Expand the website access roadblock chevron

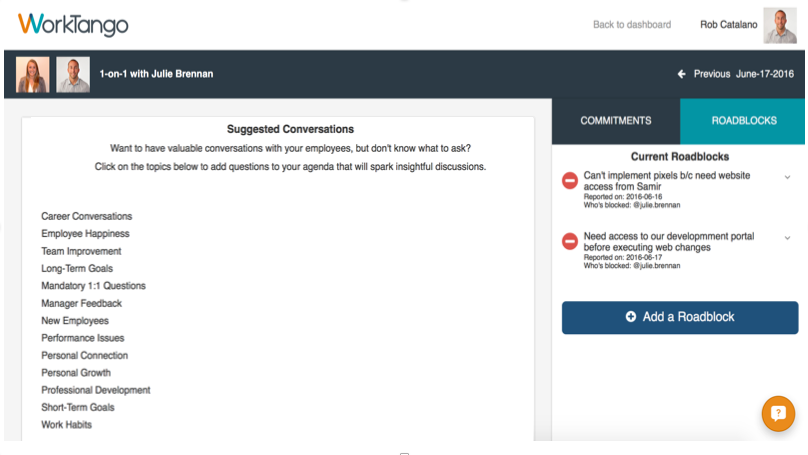[787, 177]
